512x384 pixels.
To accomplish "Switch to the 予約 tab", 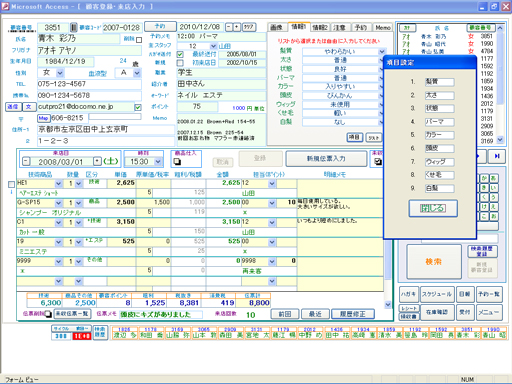I will pos(361,27).
